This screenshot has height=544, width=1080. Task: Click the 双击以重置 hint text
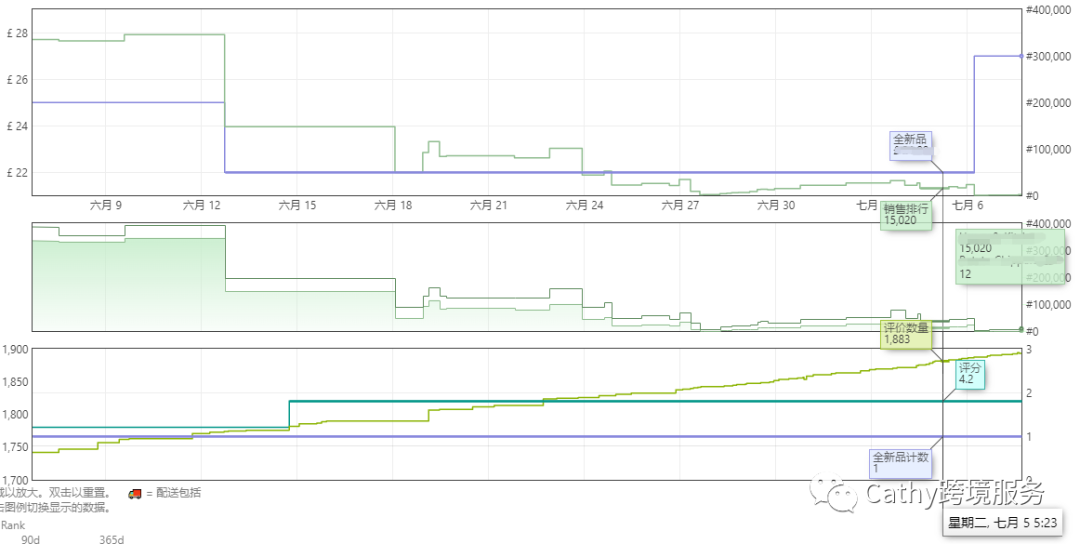(x=78, y=493)
